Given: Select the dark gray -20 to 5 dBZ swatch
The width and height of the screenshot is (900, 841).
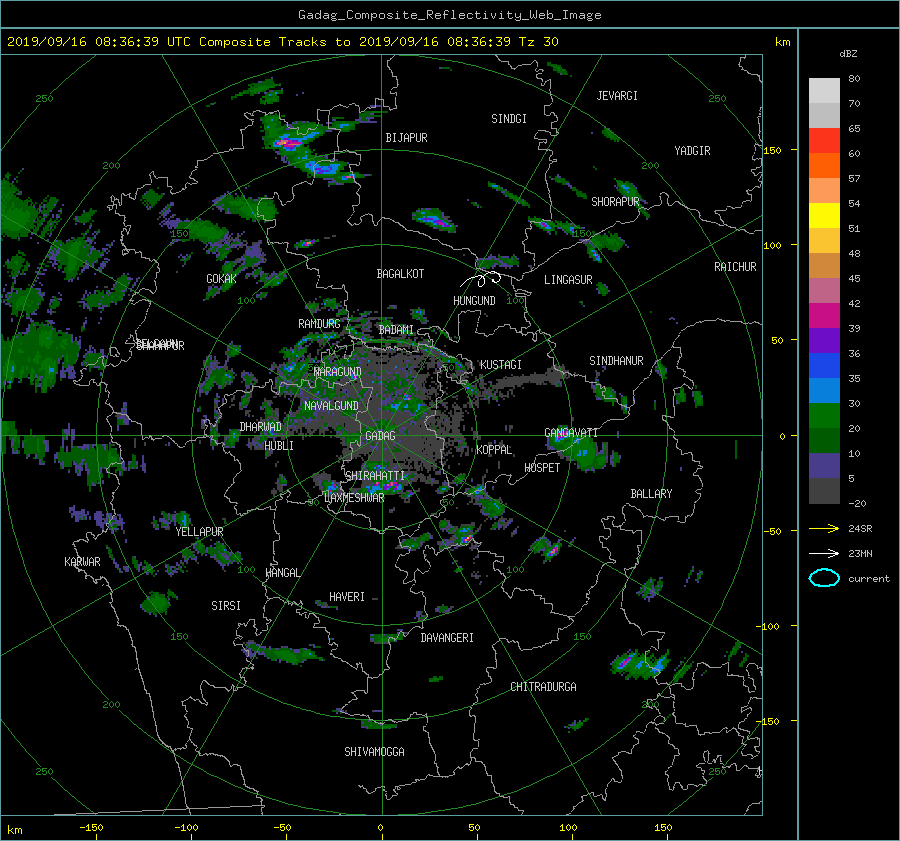Looking at the screenshot, I should (824, 491).
